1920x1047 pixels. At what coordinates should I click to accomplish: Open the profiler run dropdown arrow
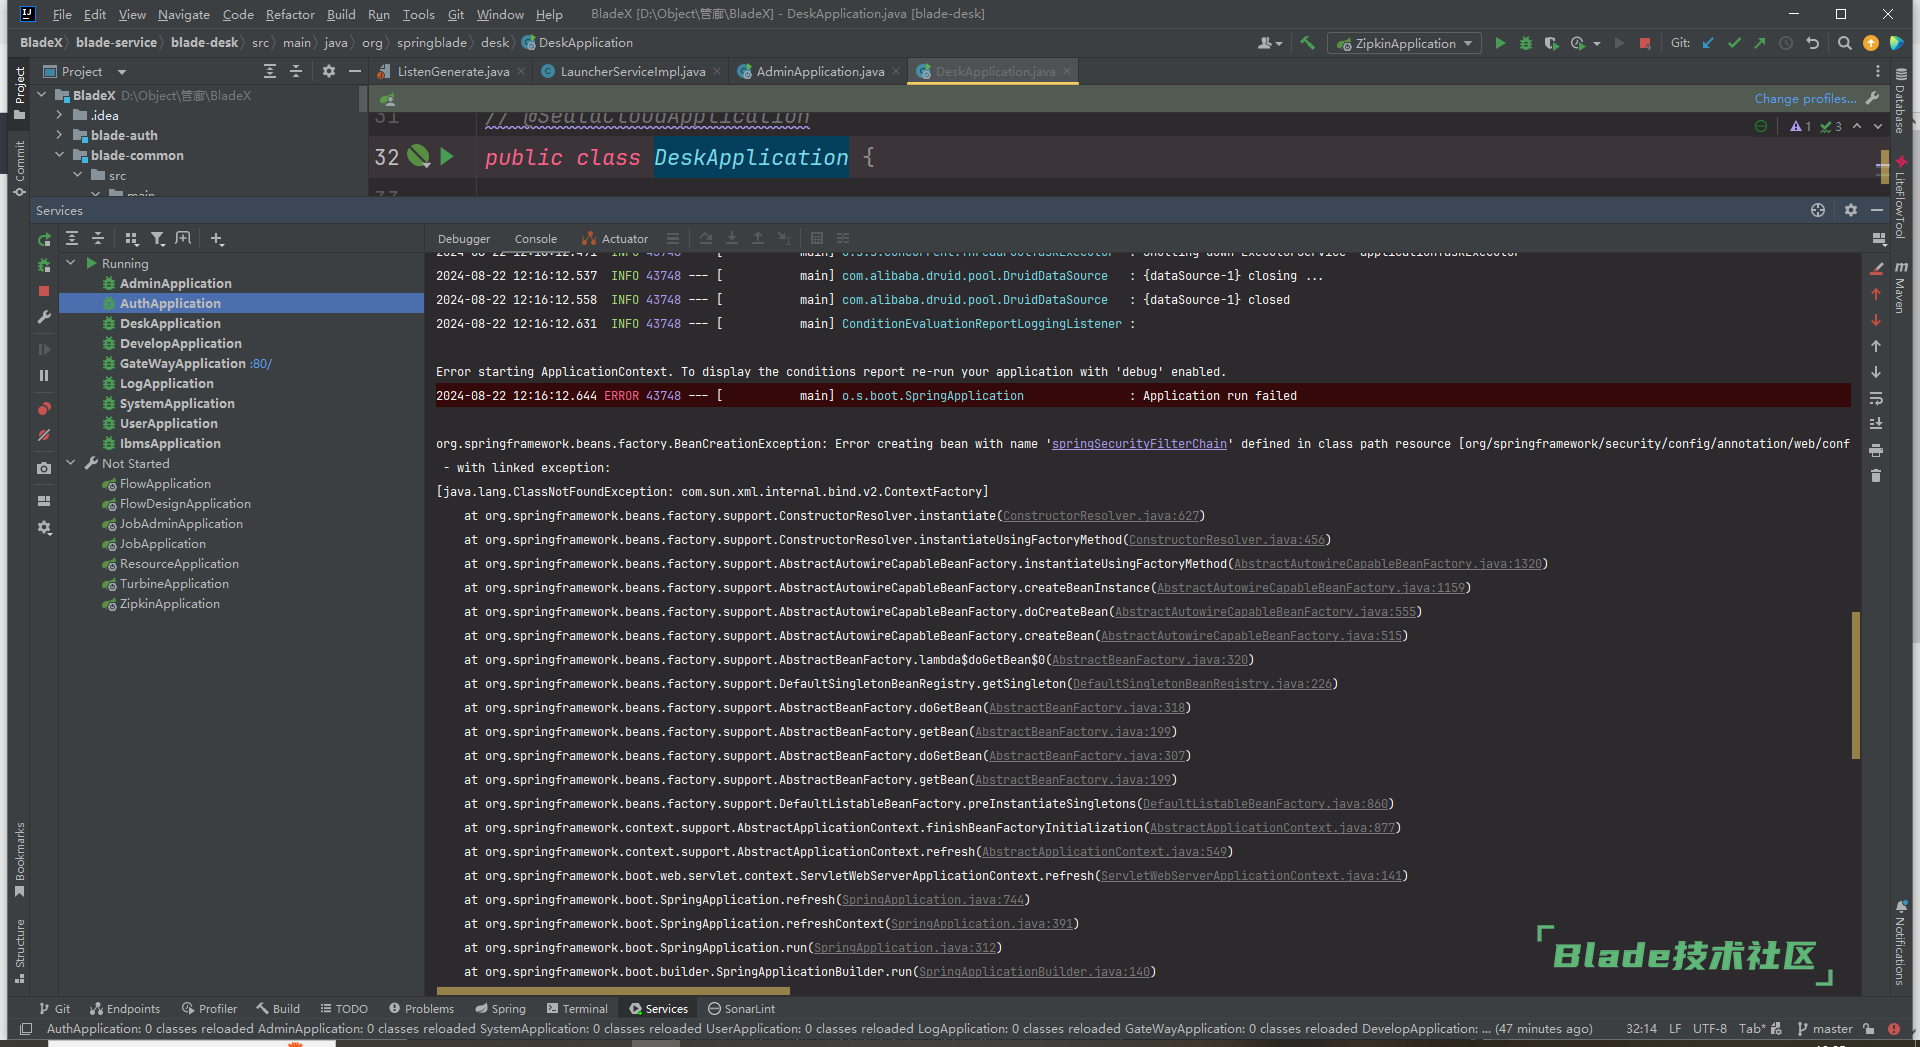[1597, 43]
